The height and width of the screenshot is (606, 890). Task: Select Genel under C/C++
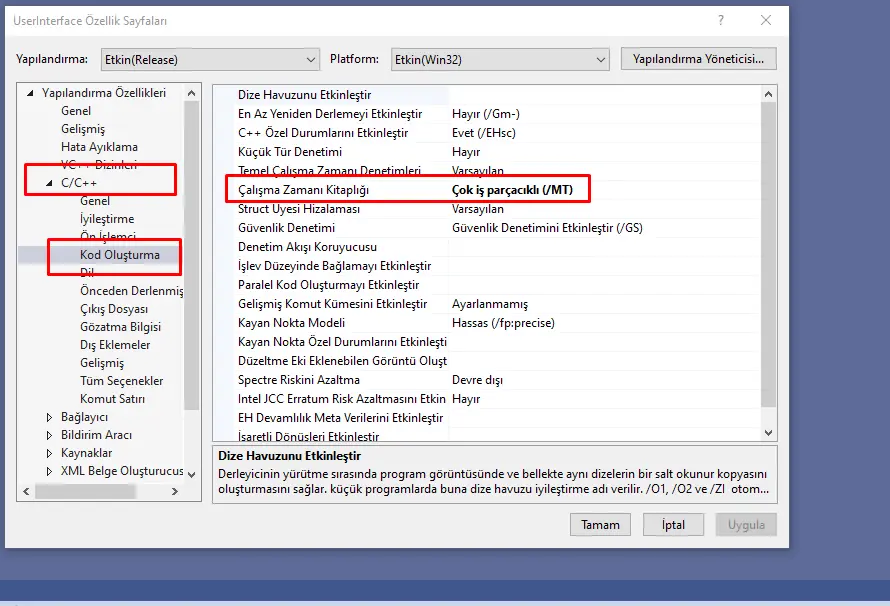[95, 201]
